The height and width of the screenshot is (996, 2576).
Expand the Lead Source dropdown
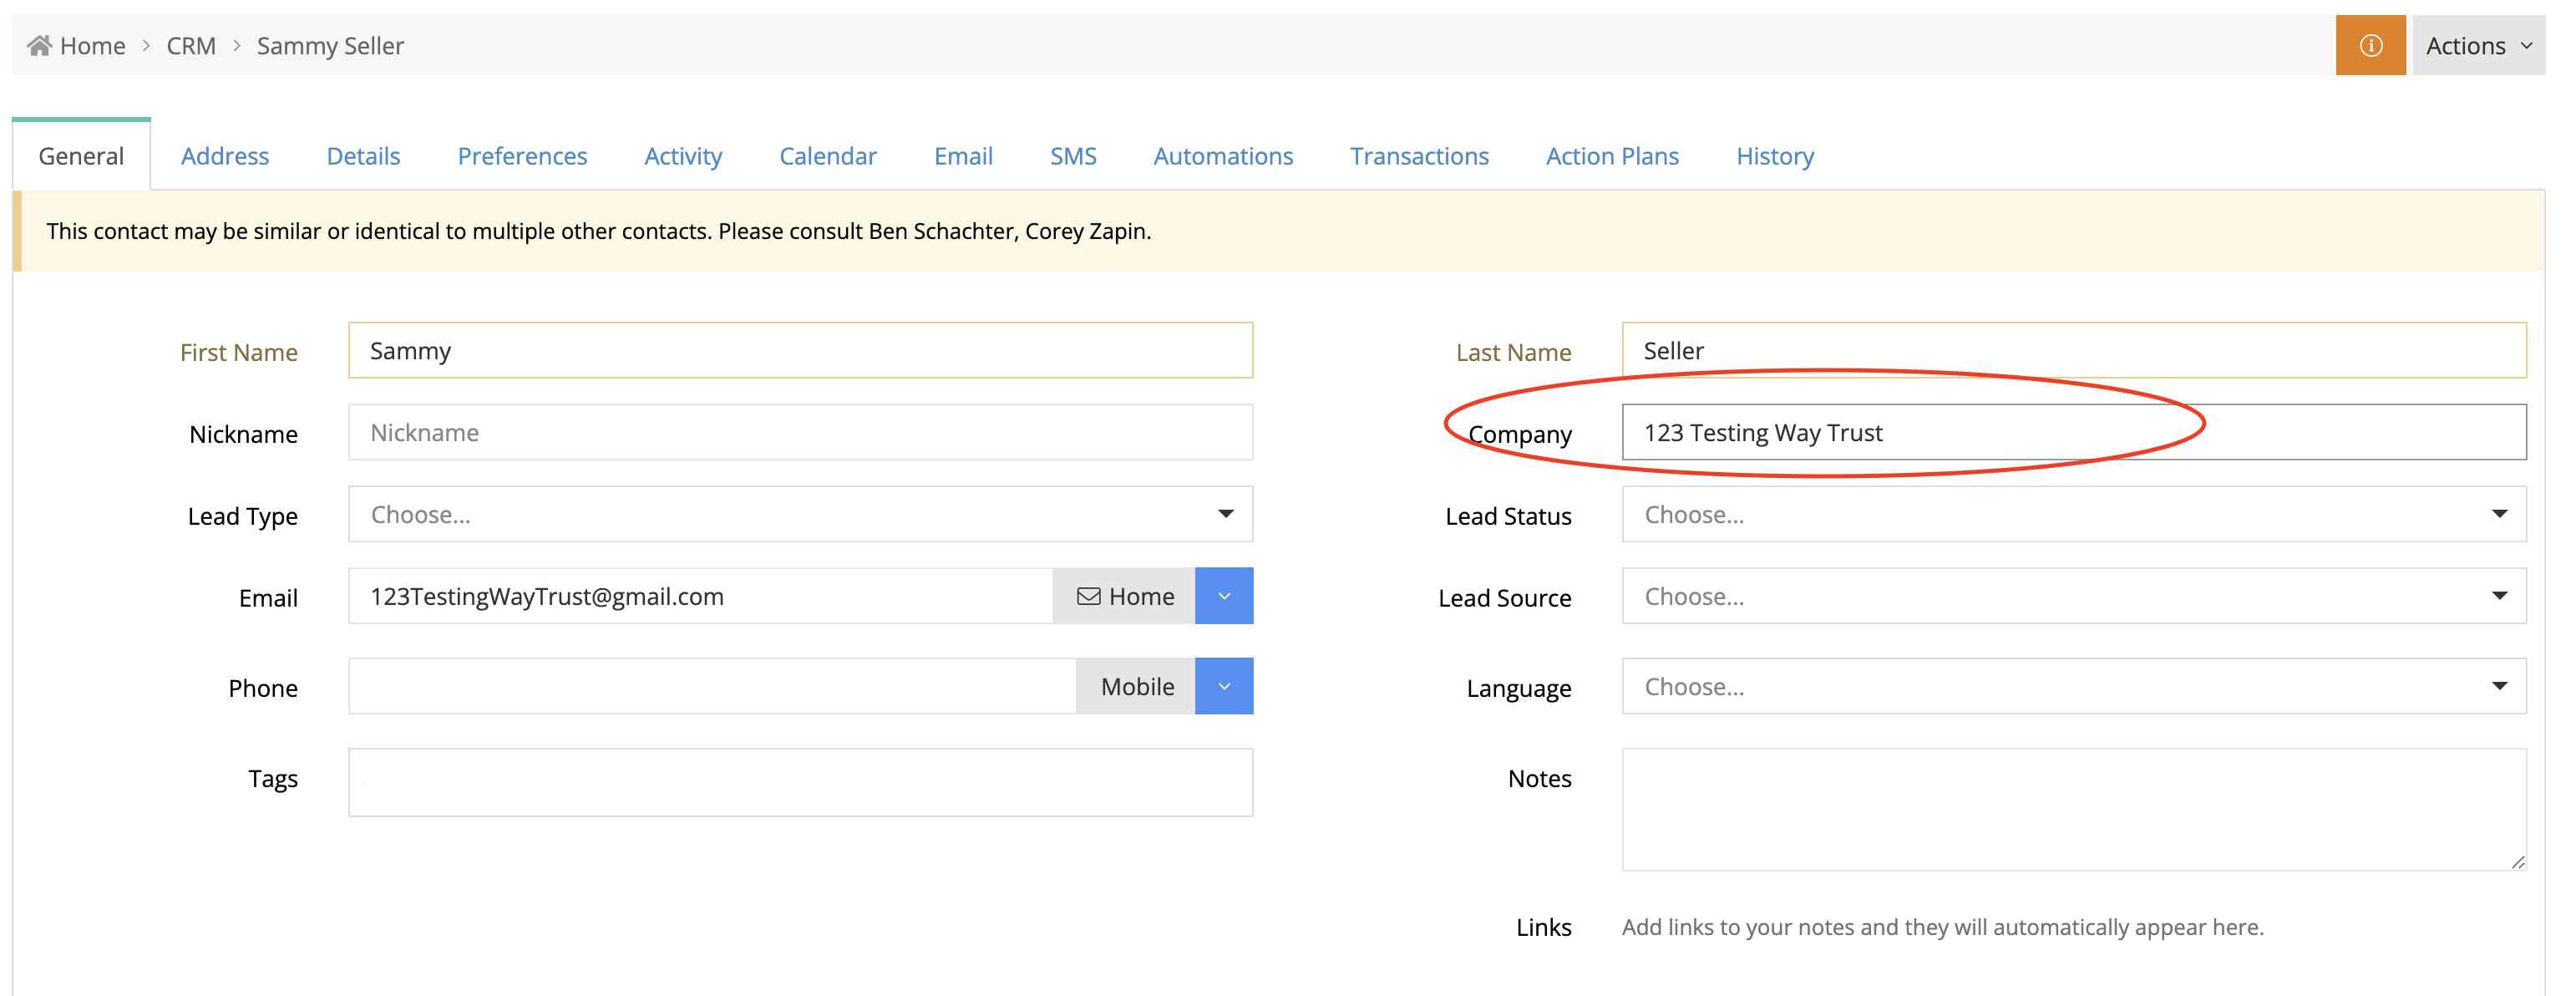tap(2073, 596)
